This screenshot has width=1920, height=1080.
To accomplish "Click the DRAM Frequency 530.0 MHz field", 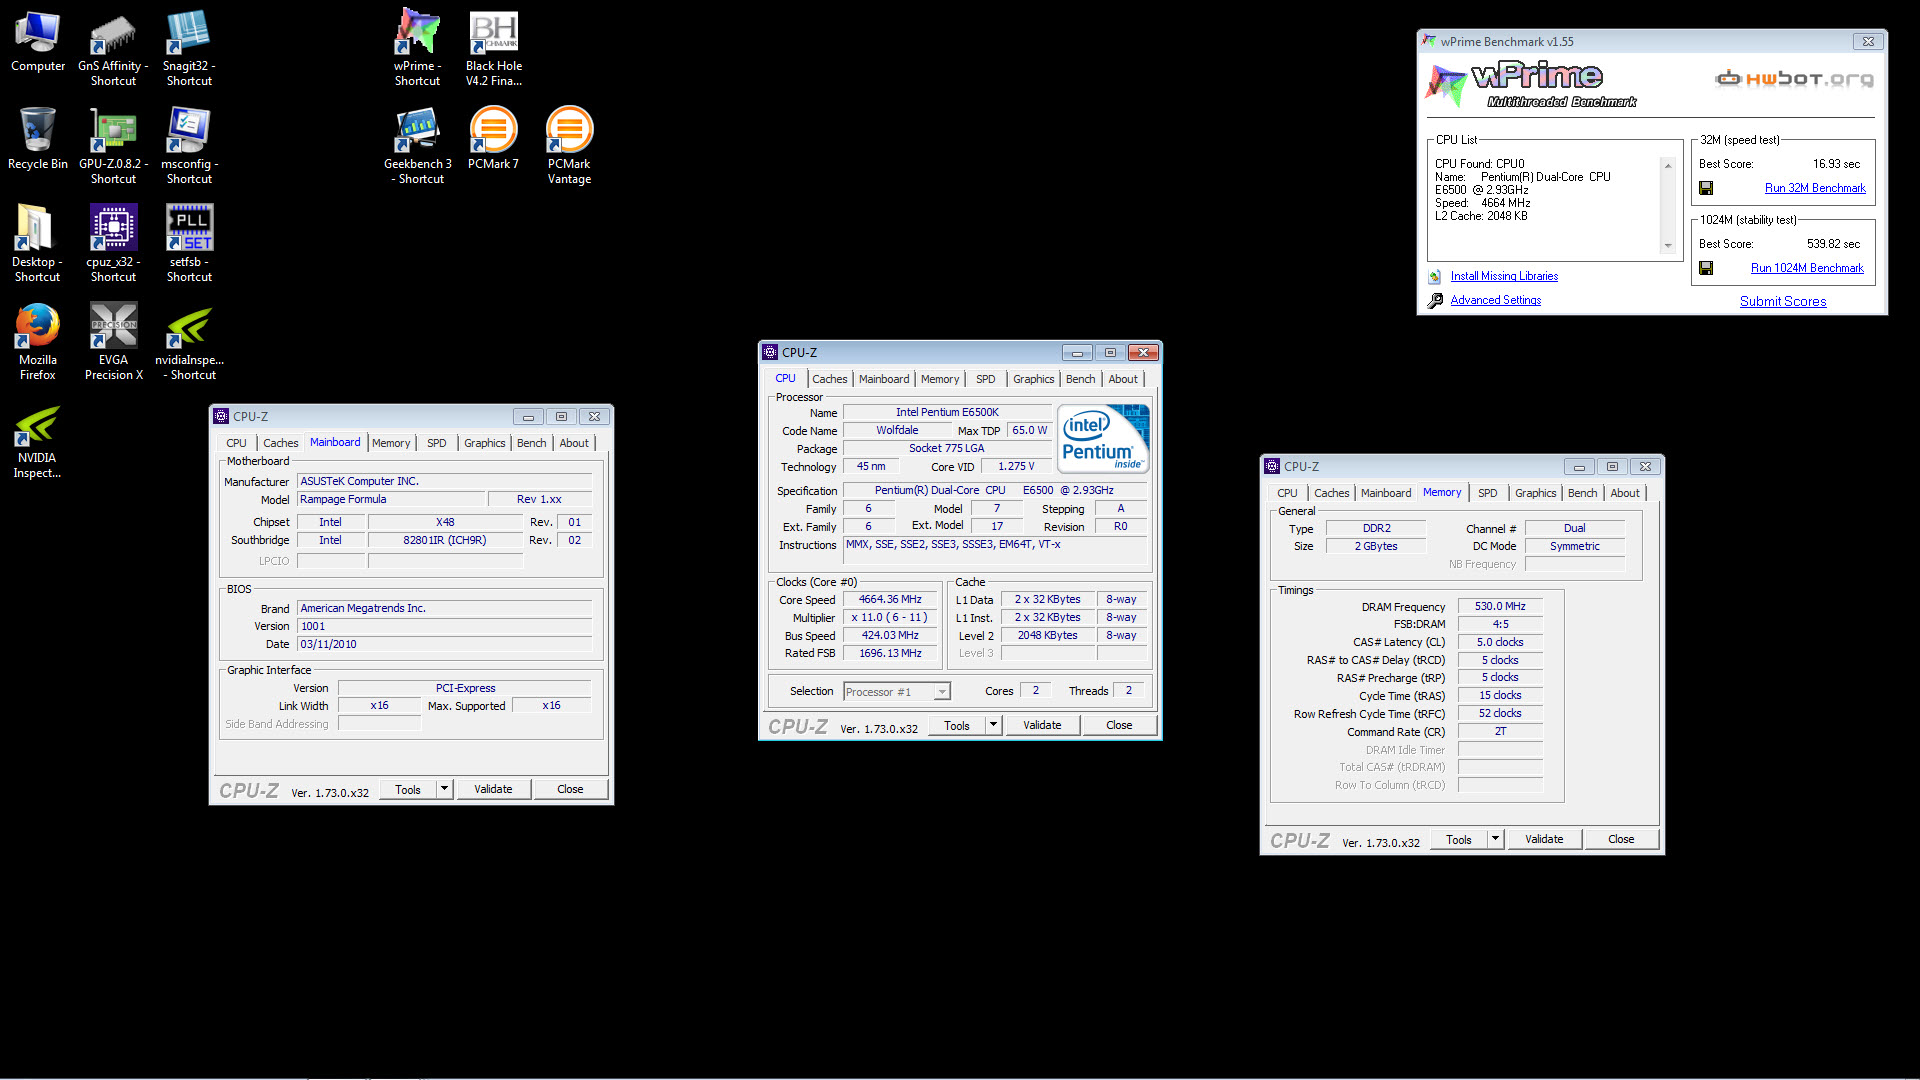I will pyautogui.click(x=1500, y=606).
